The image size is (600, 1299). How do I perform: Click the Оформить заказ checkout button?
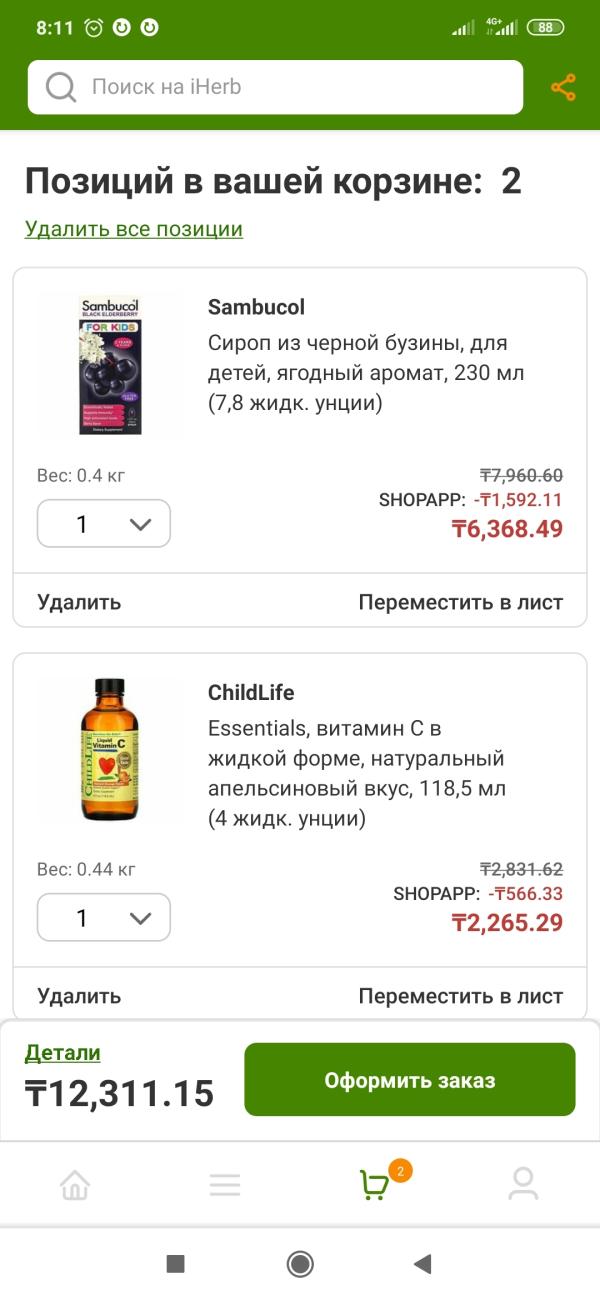(409, 1080)
